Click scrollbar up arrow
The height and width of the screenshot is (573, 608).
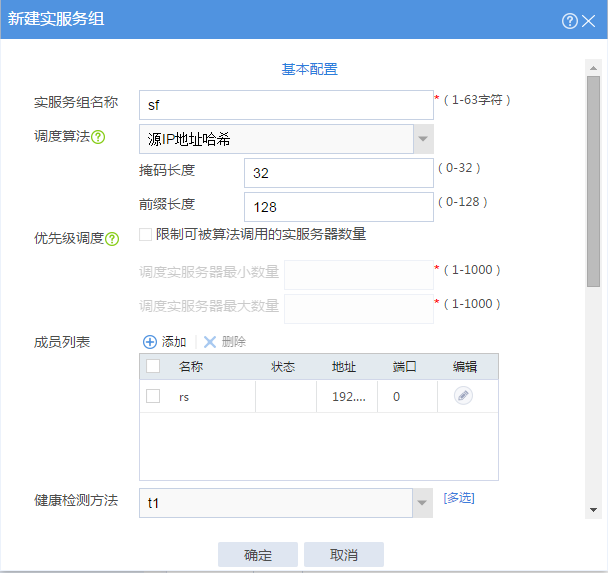click(x=593, y=68)
